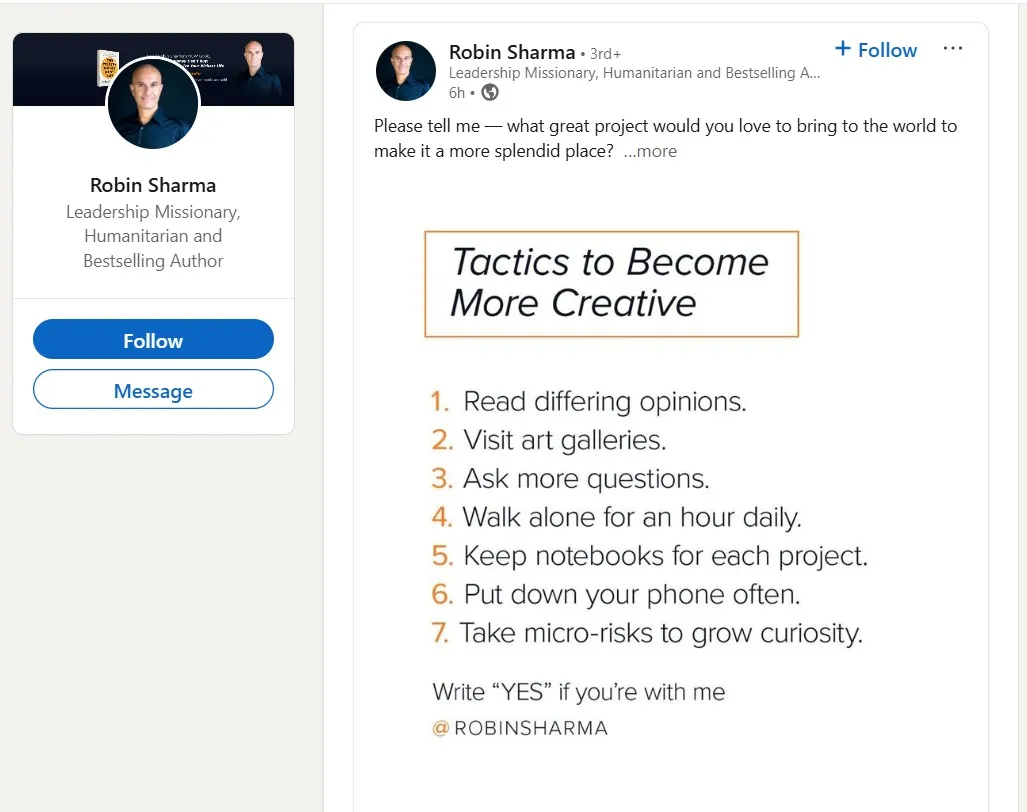Click the blue Follow button in the profile card
This screenshot has height=812, width=1027.
click(152, 339)
